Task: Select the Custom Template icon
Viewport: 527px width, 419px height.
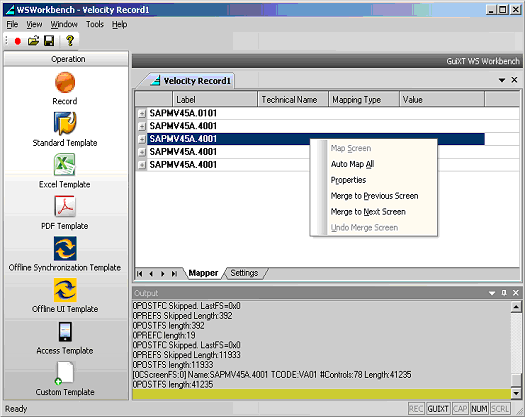Action: [65, 373]
